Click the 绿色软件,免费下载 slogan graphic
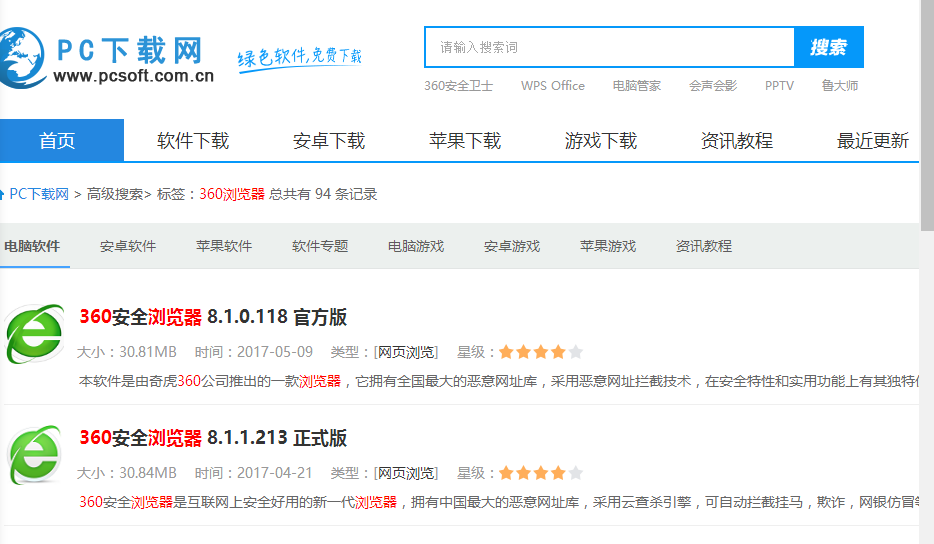 click(x=300, y=58)
